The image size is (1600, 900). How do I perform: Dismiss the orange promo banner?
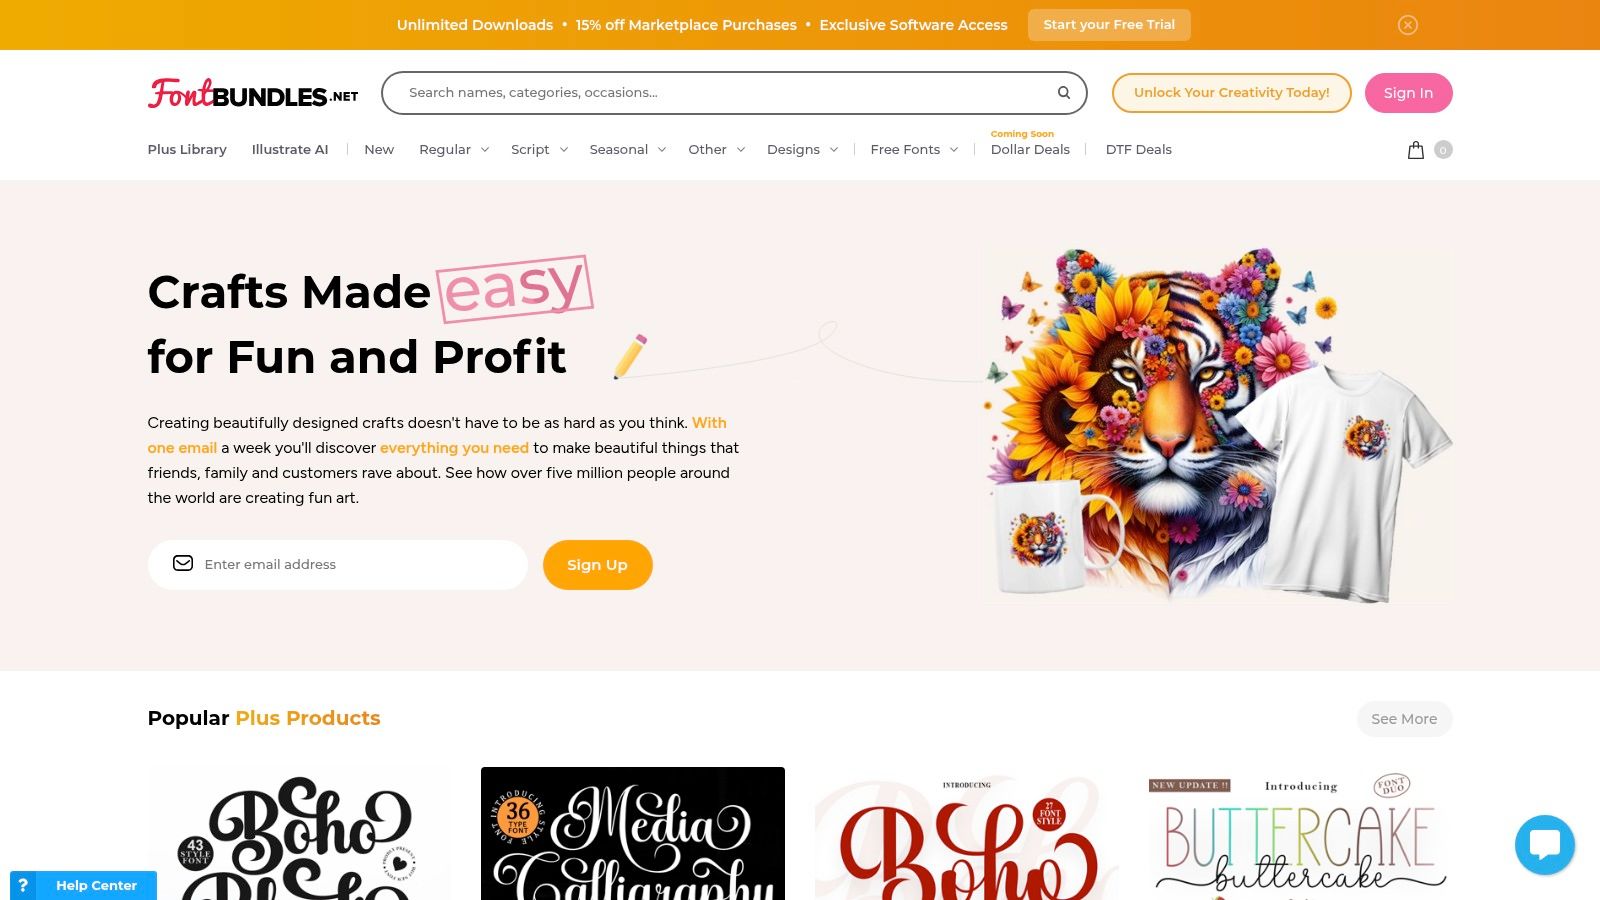click(x=1408, y=25)
